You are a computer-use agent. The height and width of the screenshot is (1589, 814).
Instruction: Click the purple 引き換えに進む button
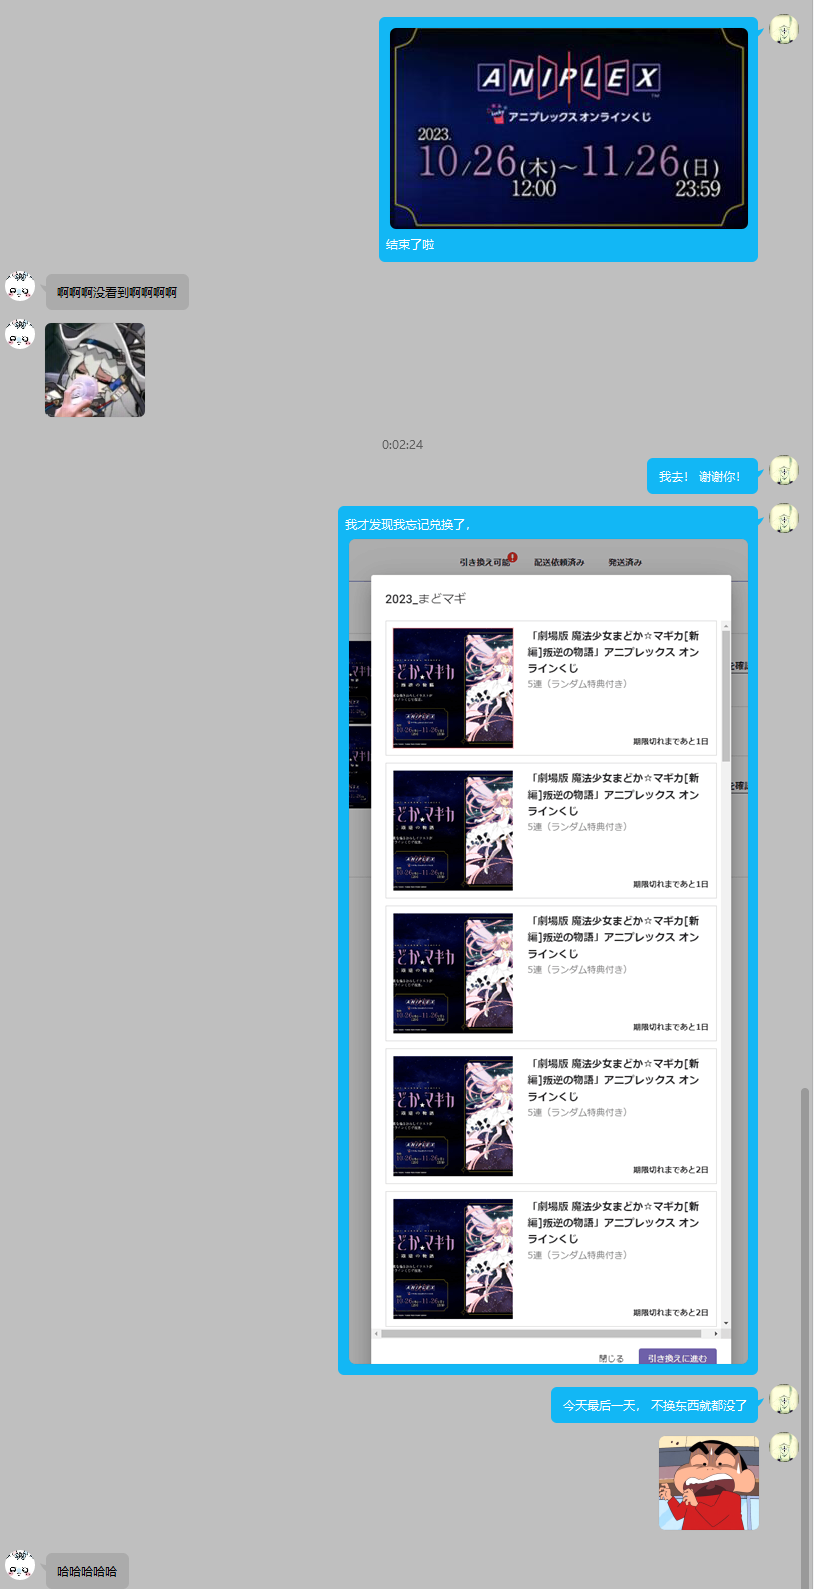(677, 1358)
